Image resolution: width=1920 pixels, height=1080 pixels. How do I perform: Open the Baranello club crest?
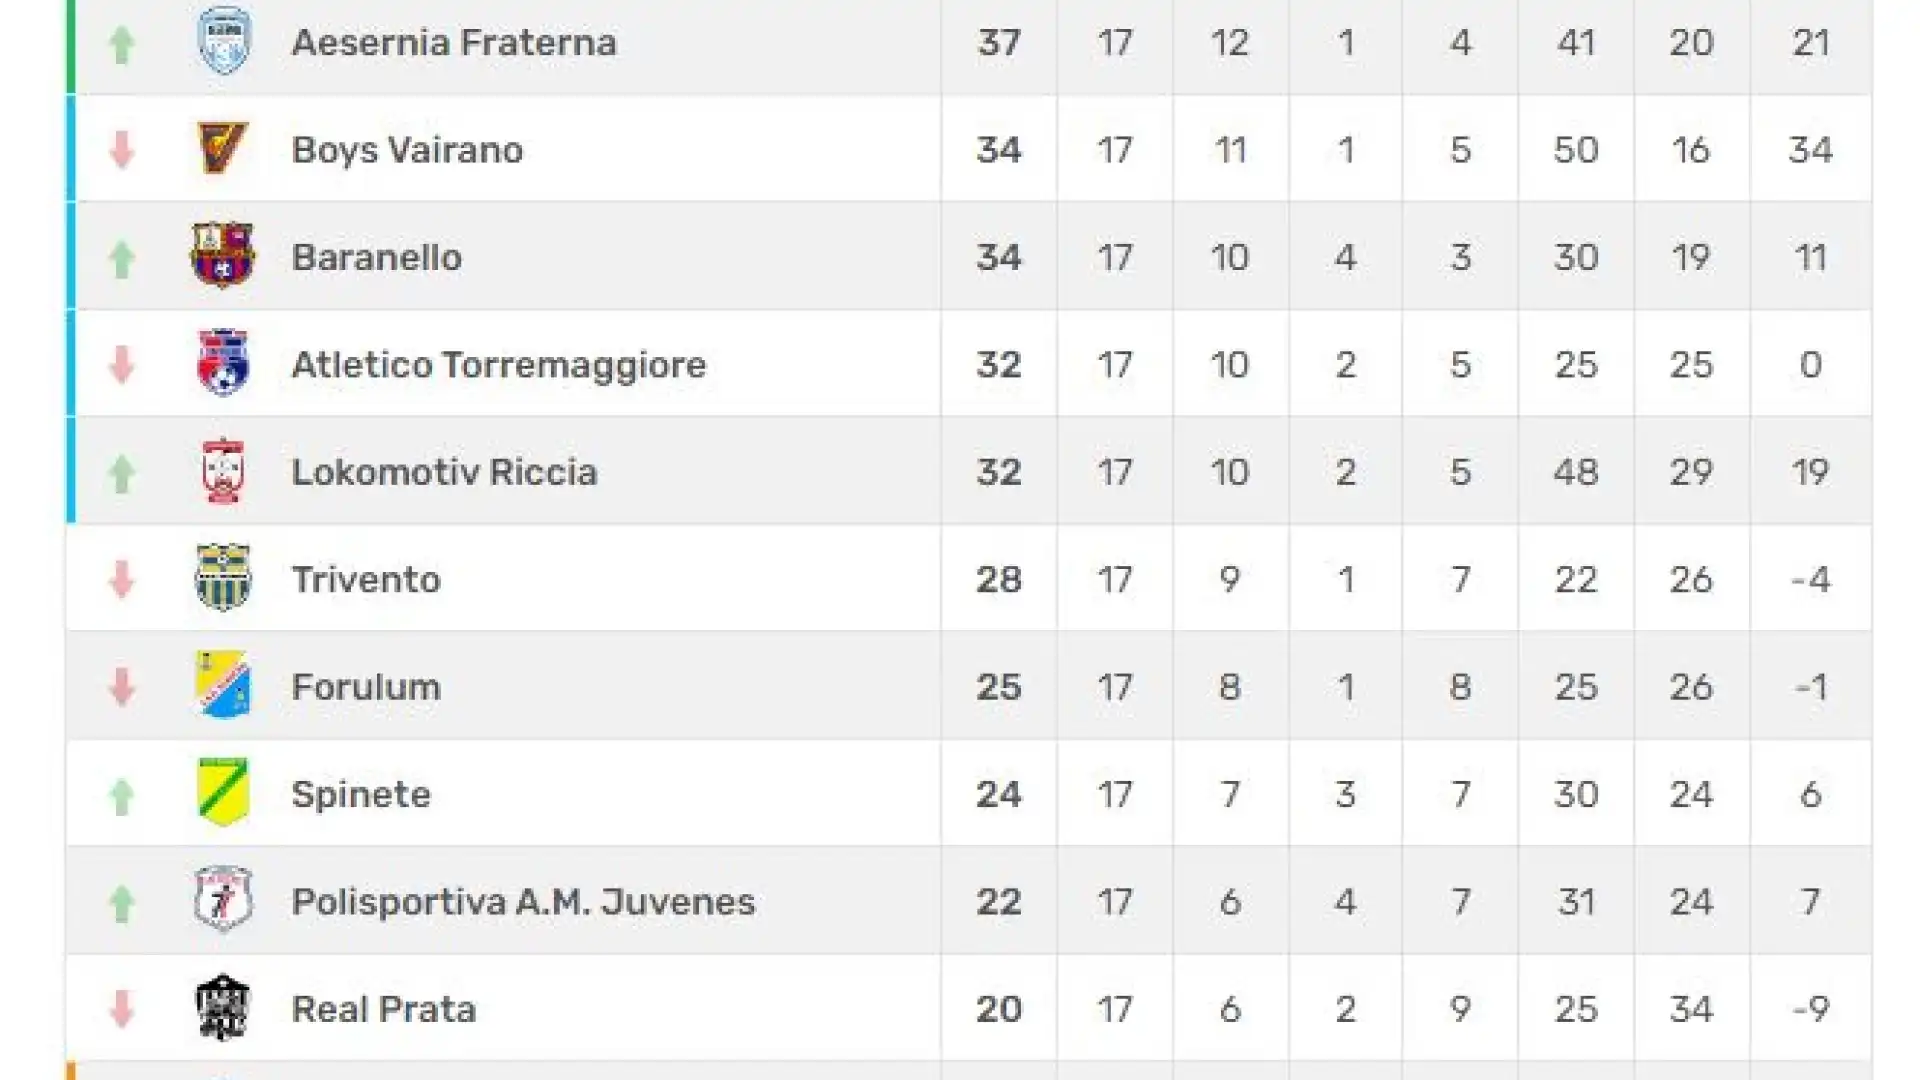click(x=222, y=255)
